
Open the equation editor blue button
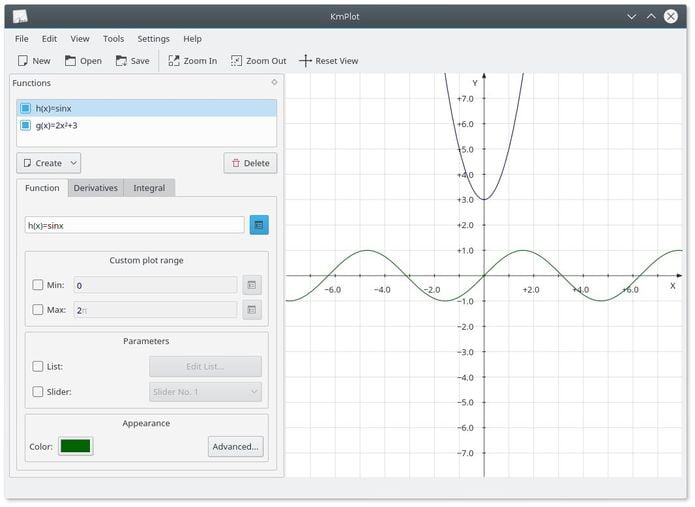point(259,225)
